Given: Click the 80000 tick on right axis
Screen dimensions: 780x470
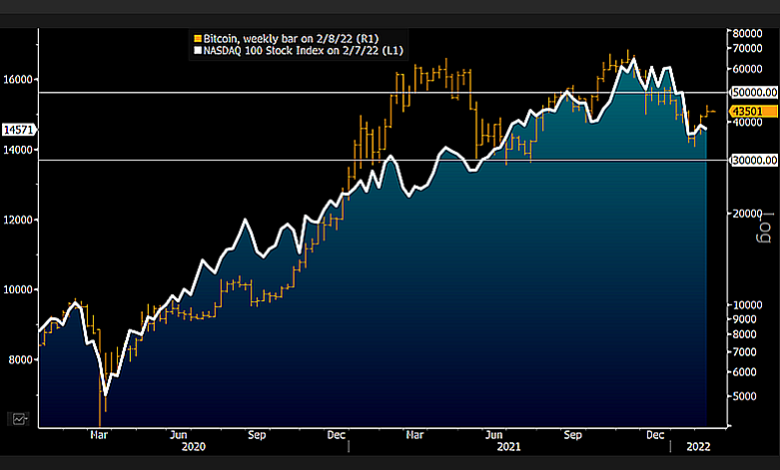Looking at the screenshot, I should click(x=747, y=33).
